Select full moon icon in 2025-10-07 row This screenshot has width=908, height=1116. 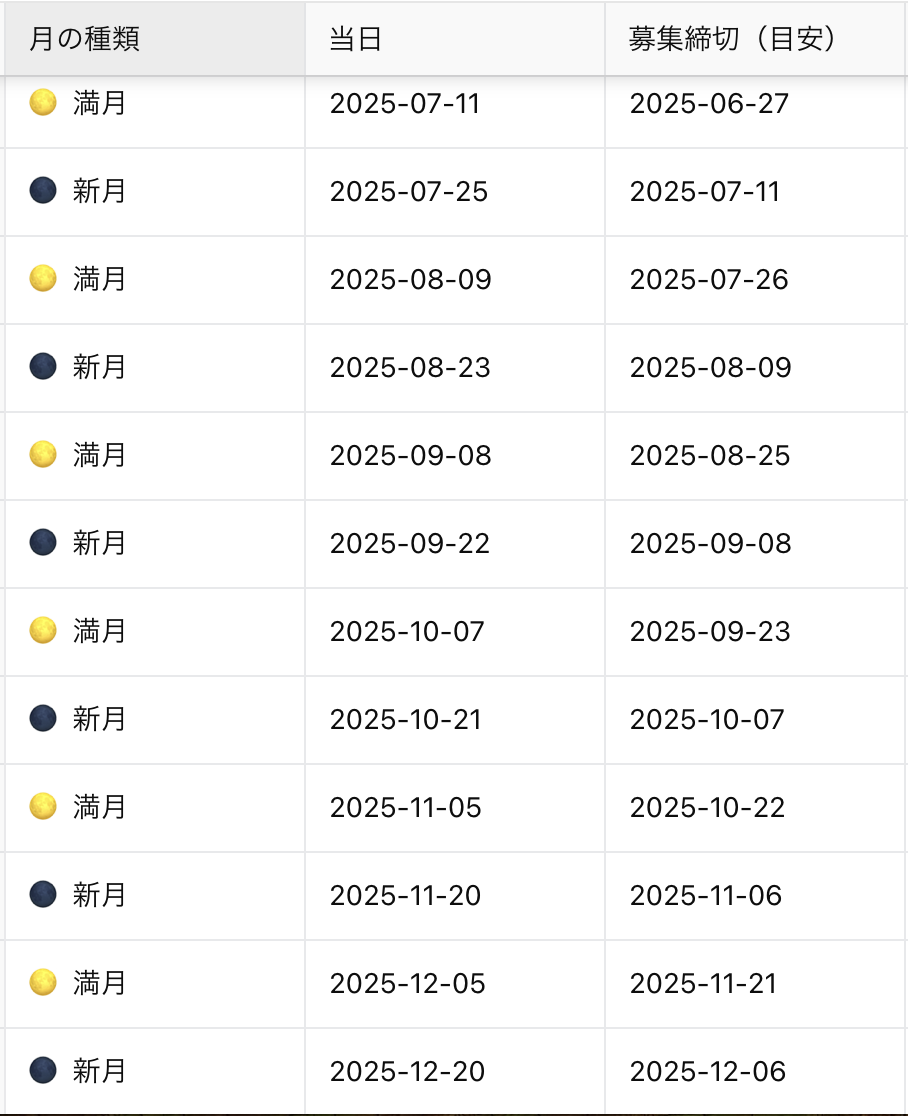coord(43,631)
